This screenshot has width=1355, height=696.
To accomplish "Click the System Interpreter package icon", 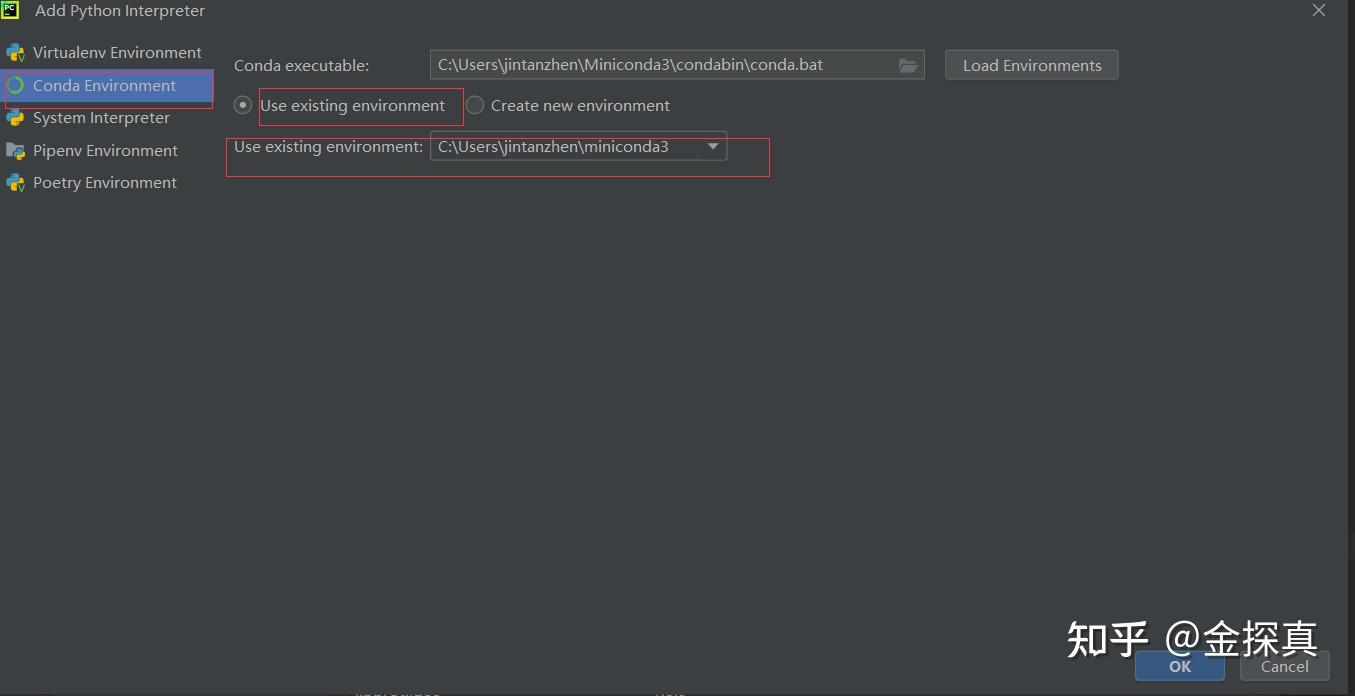I will click(15, 118).
